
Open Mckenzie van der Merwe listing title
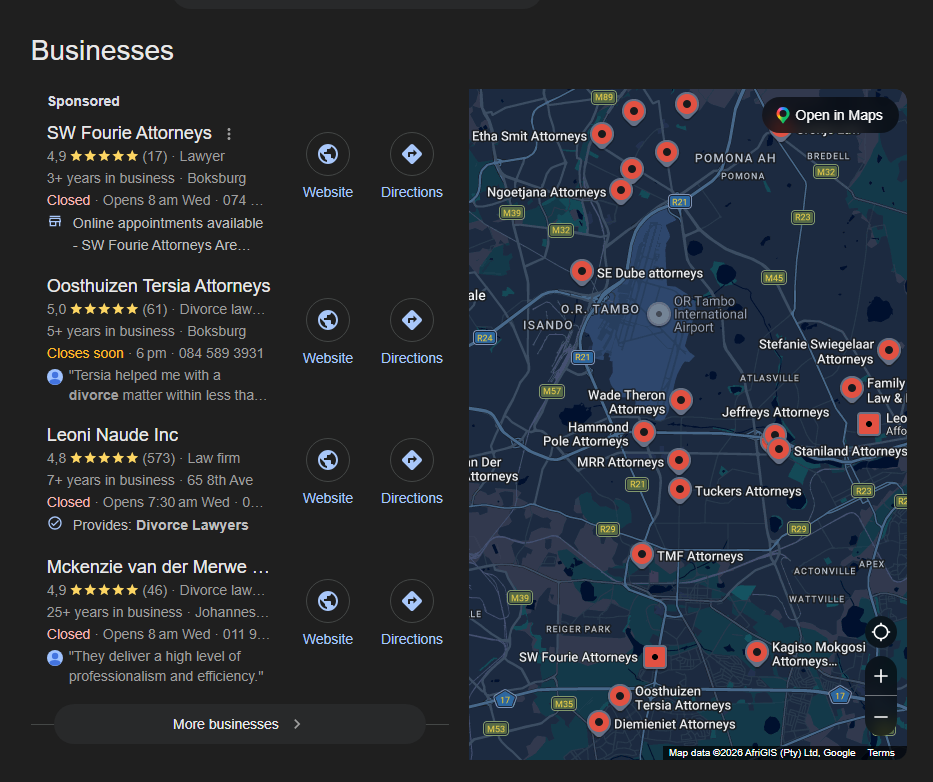[158, 567]
